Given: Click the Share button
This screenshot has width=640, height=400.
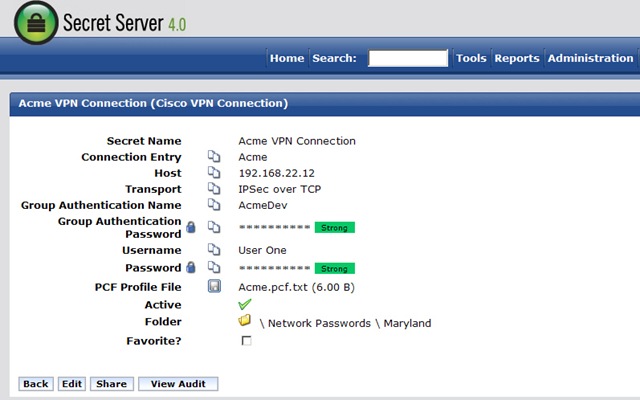Looking at the screenshot, I should (x=111, y=384).
